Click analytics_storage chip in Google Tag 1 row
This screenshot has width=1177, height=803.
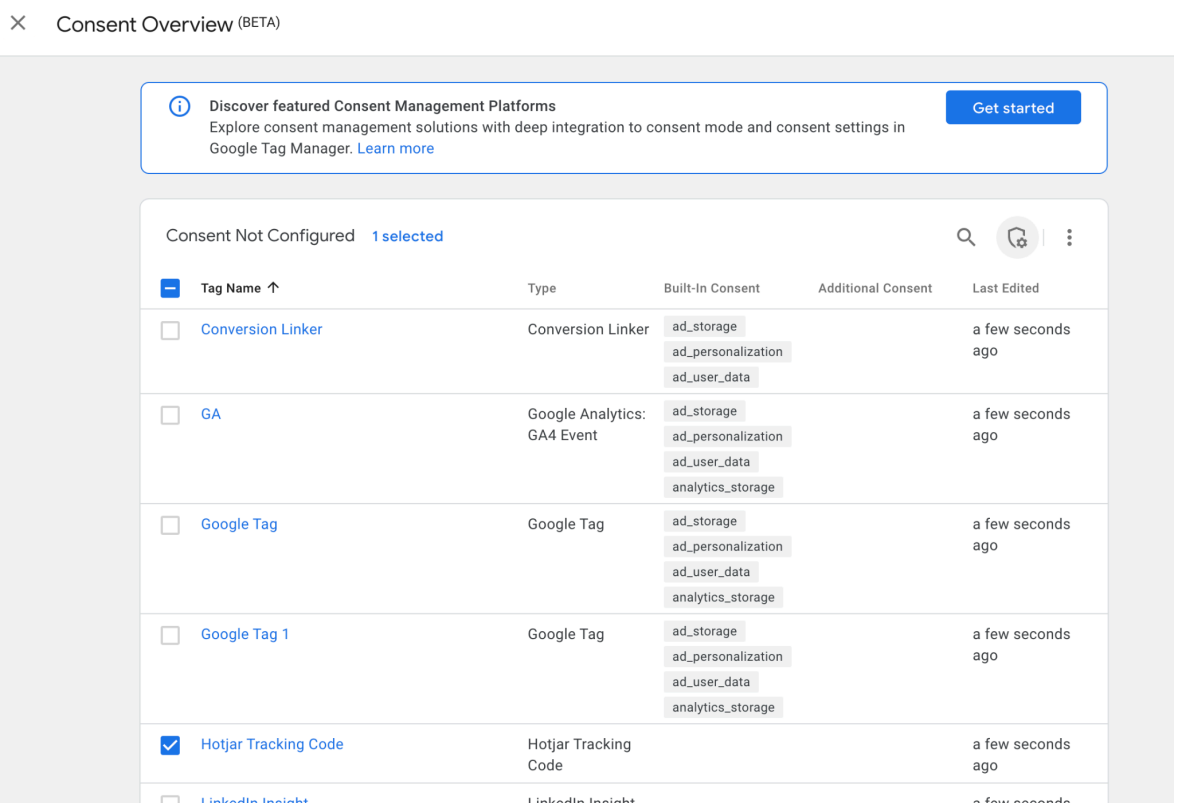pyautogui.click(x=723, y=708)
